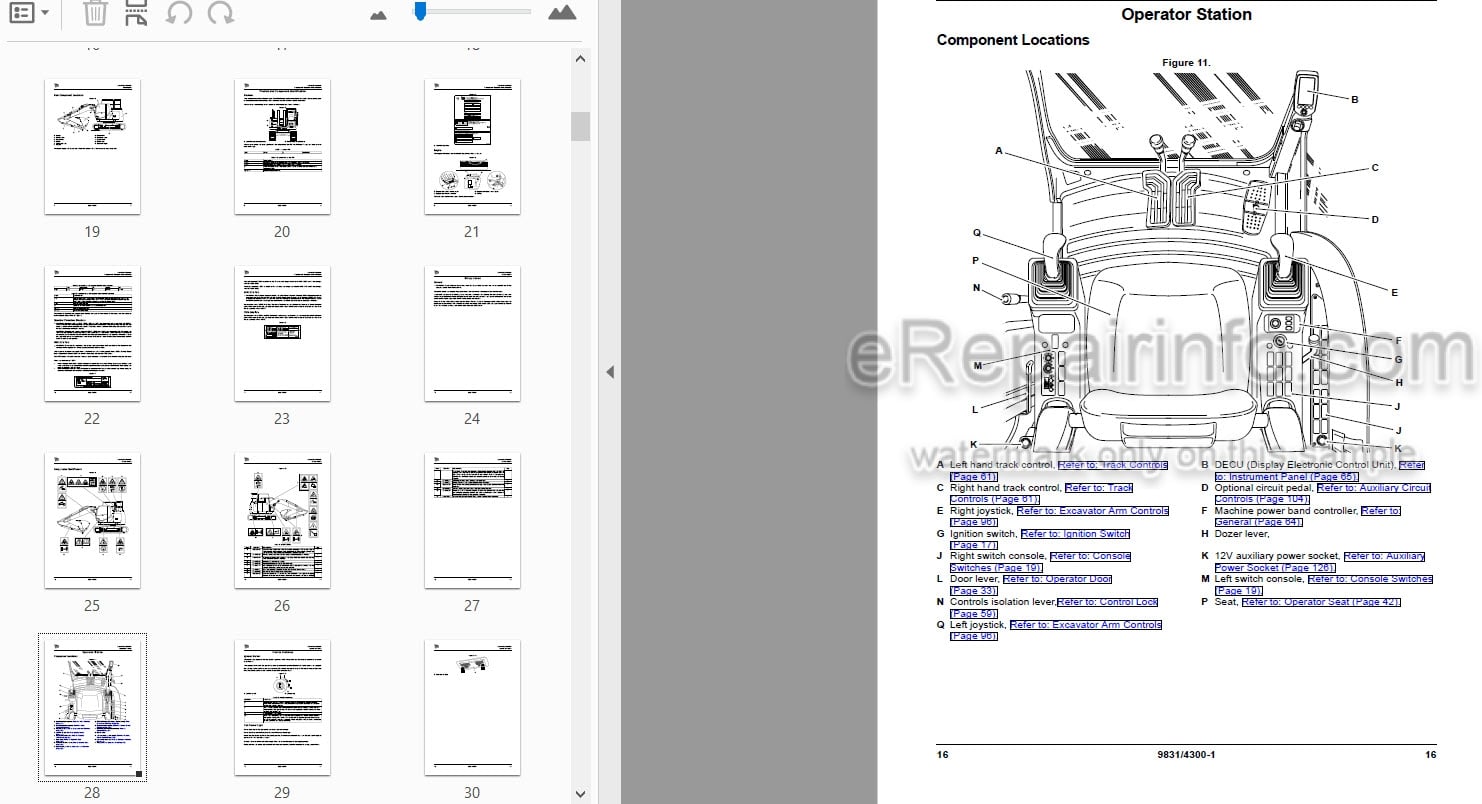Follow 'Refer to: Control Lock' link
Viewport: 1482px width, 804px height.
1107,602
